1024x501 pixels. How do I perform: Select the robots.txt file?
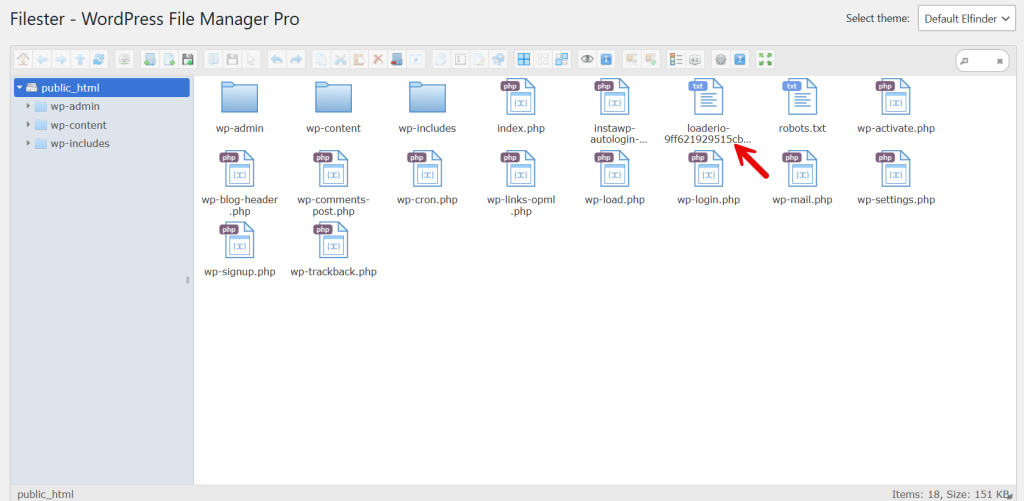pos(803,107)
